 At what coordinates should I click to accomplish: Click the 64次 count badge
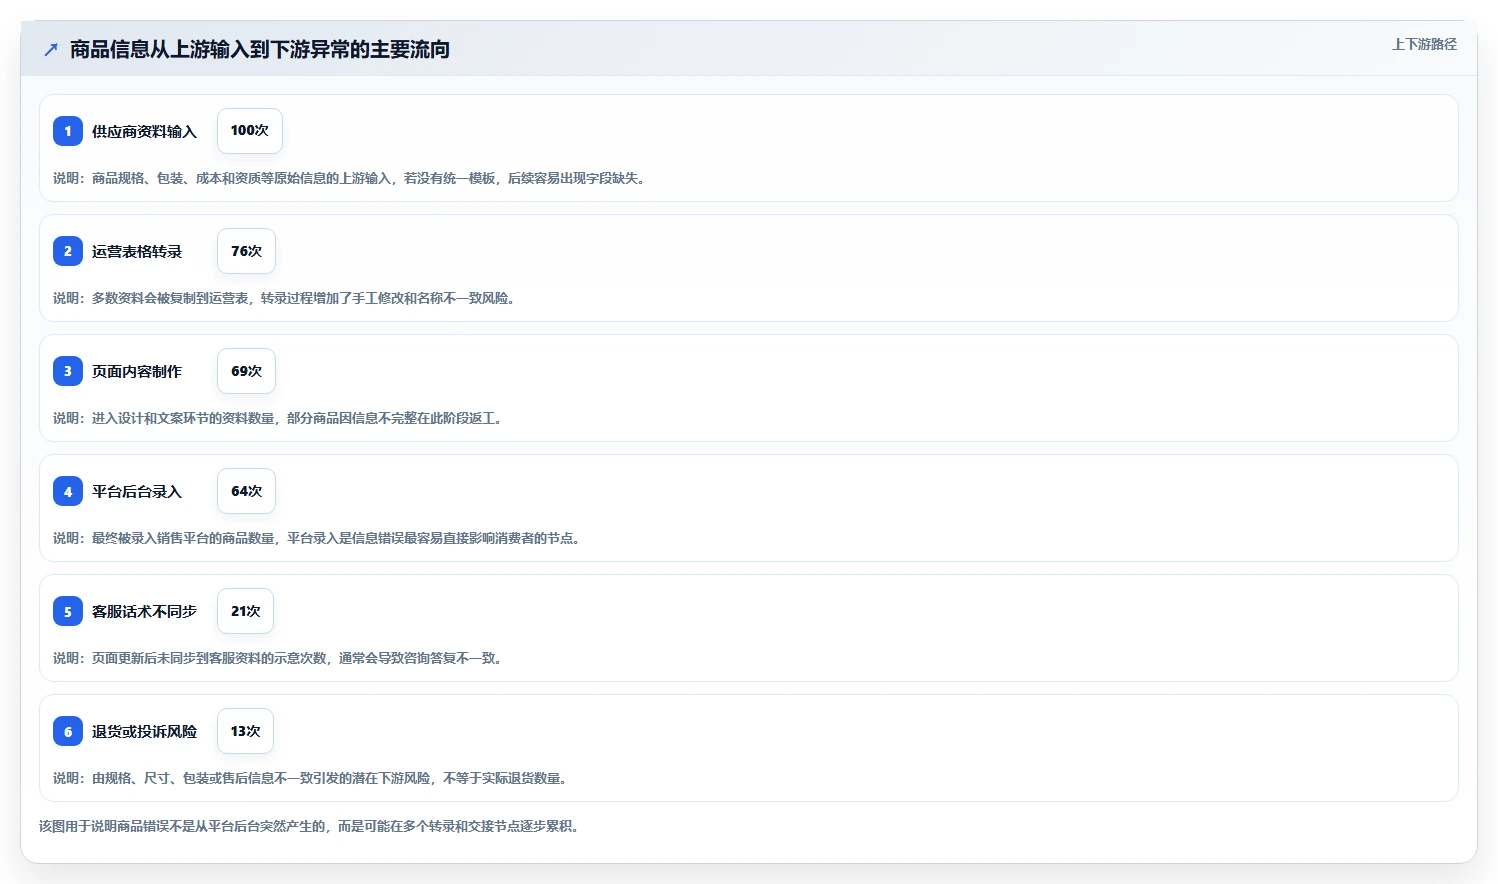pyautogui.click(x=246, y=491)
